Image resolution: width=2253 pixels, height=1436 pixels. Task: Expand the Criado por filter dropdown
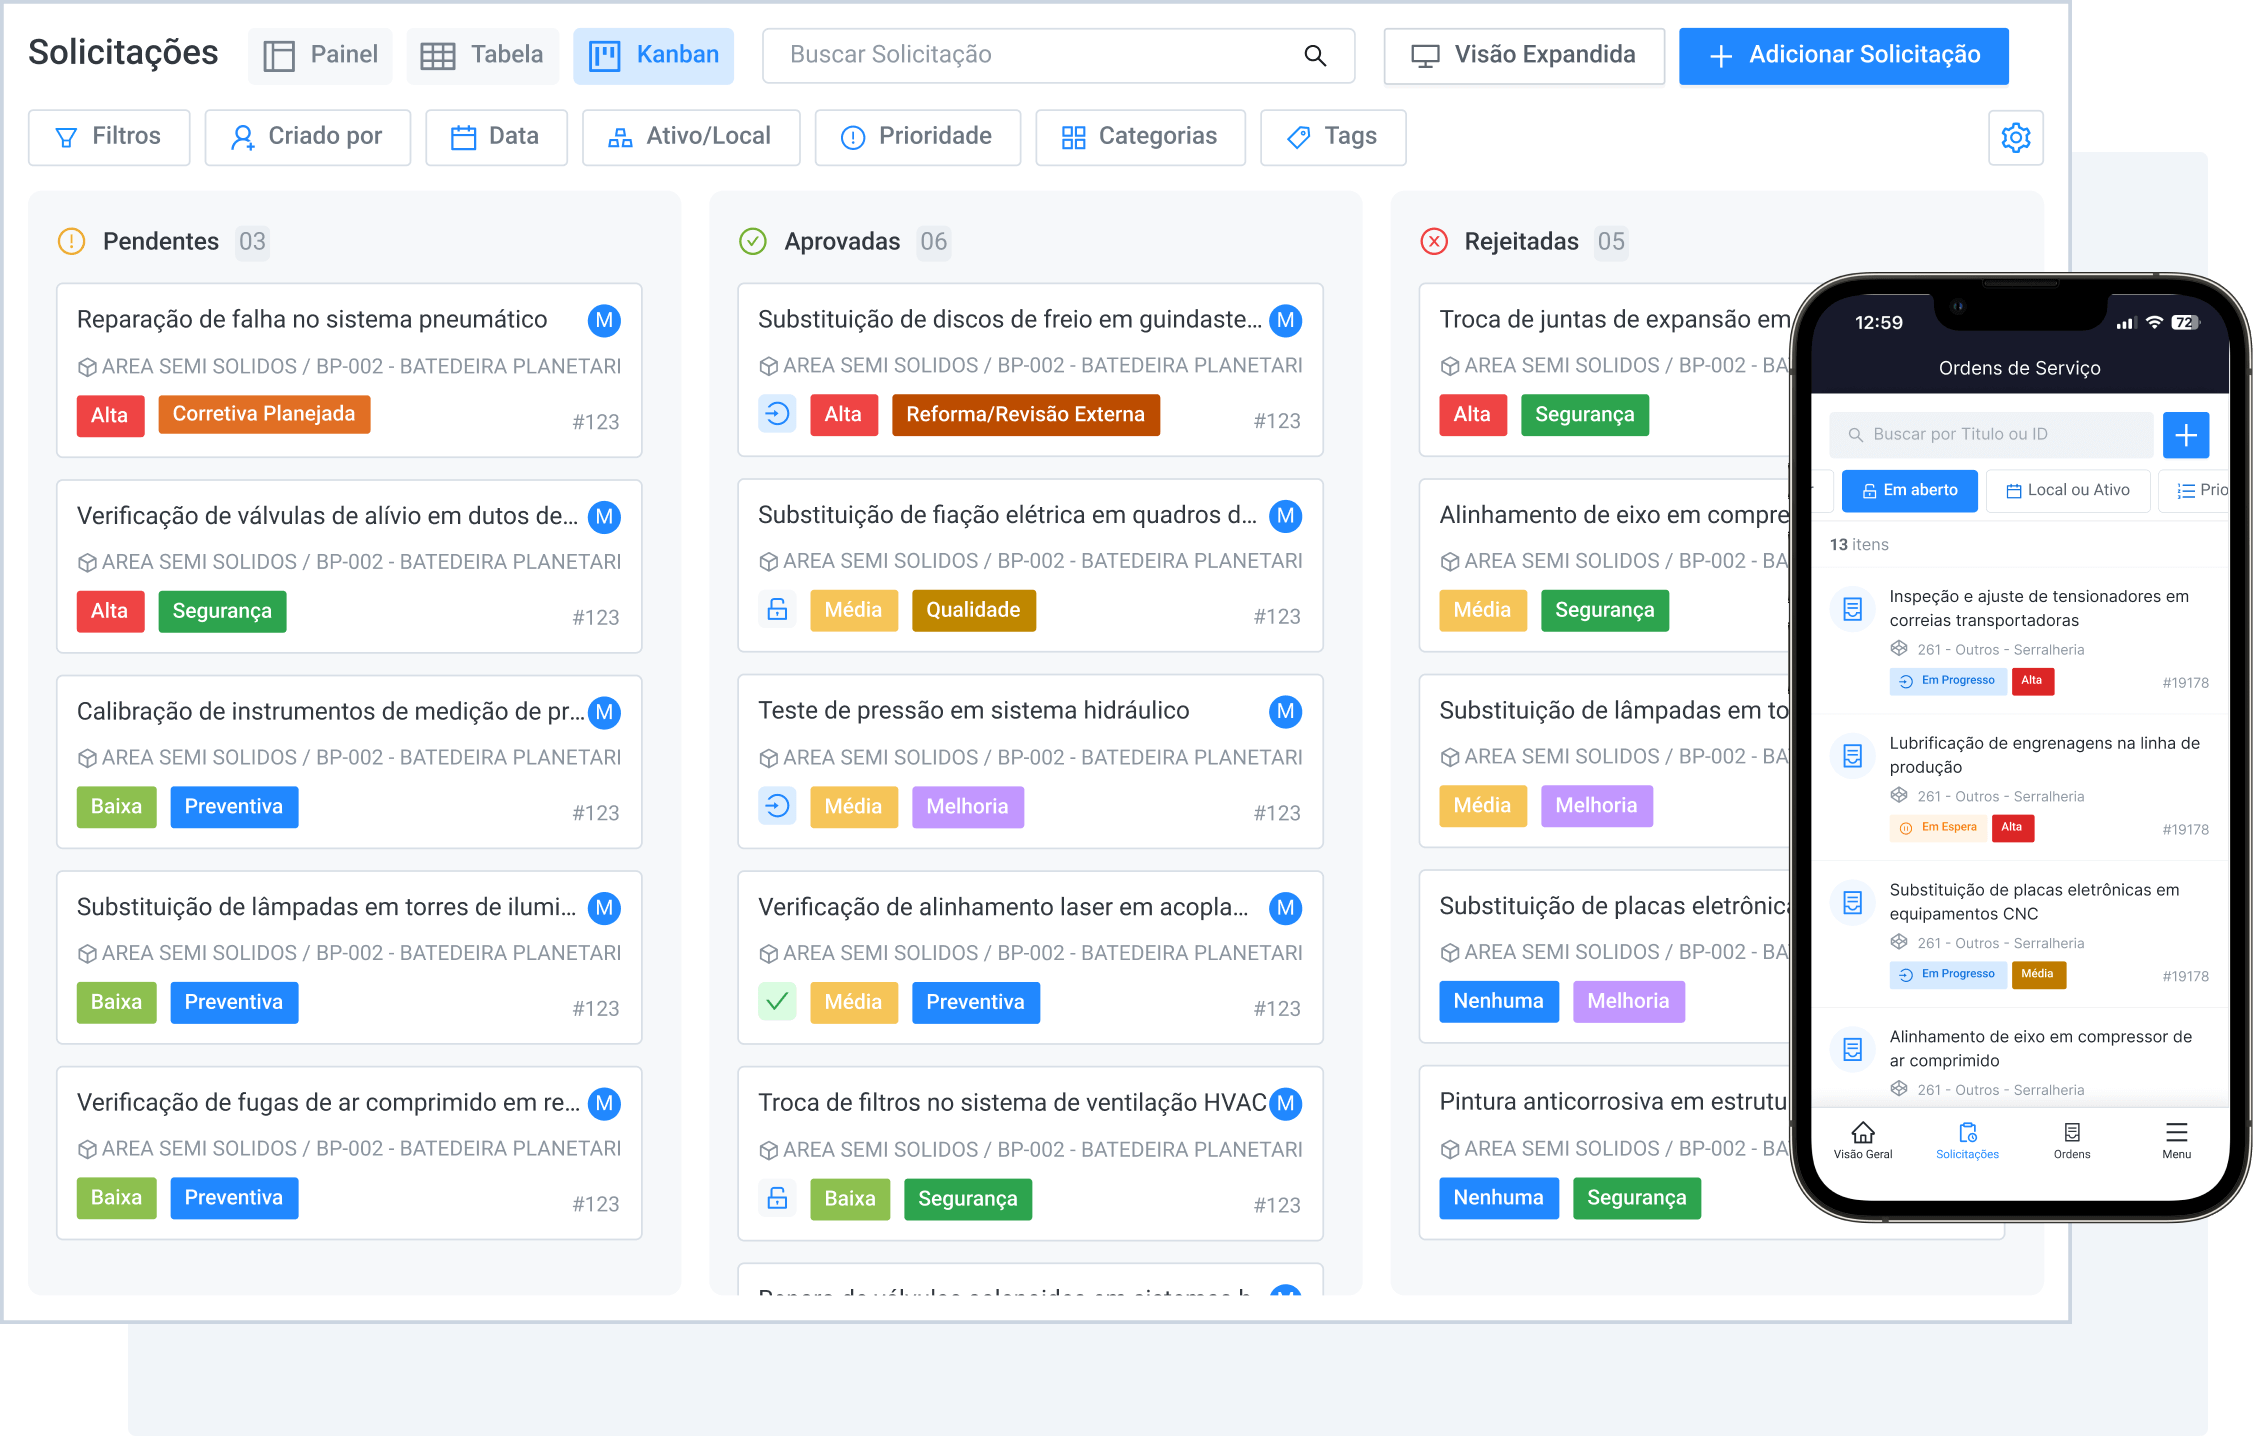pos(307,137)
